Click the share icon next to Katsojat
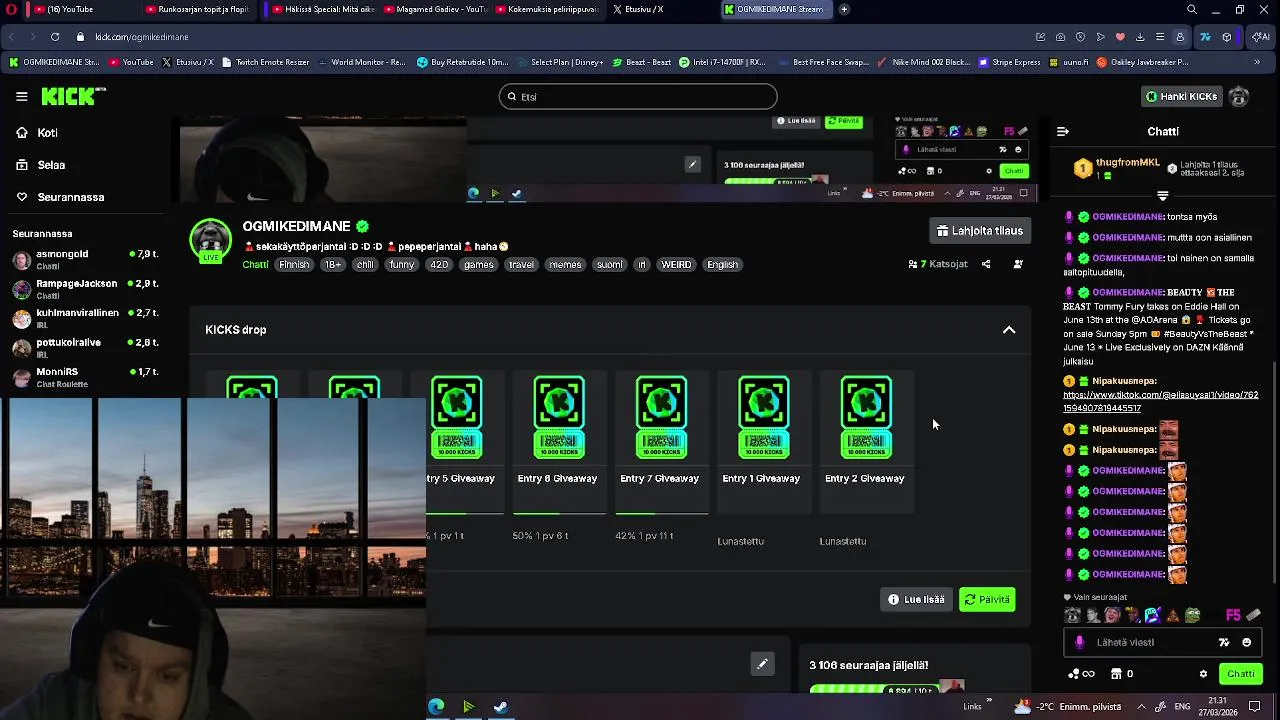Screen dimensions: 1280x720 tap(986, 264)
